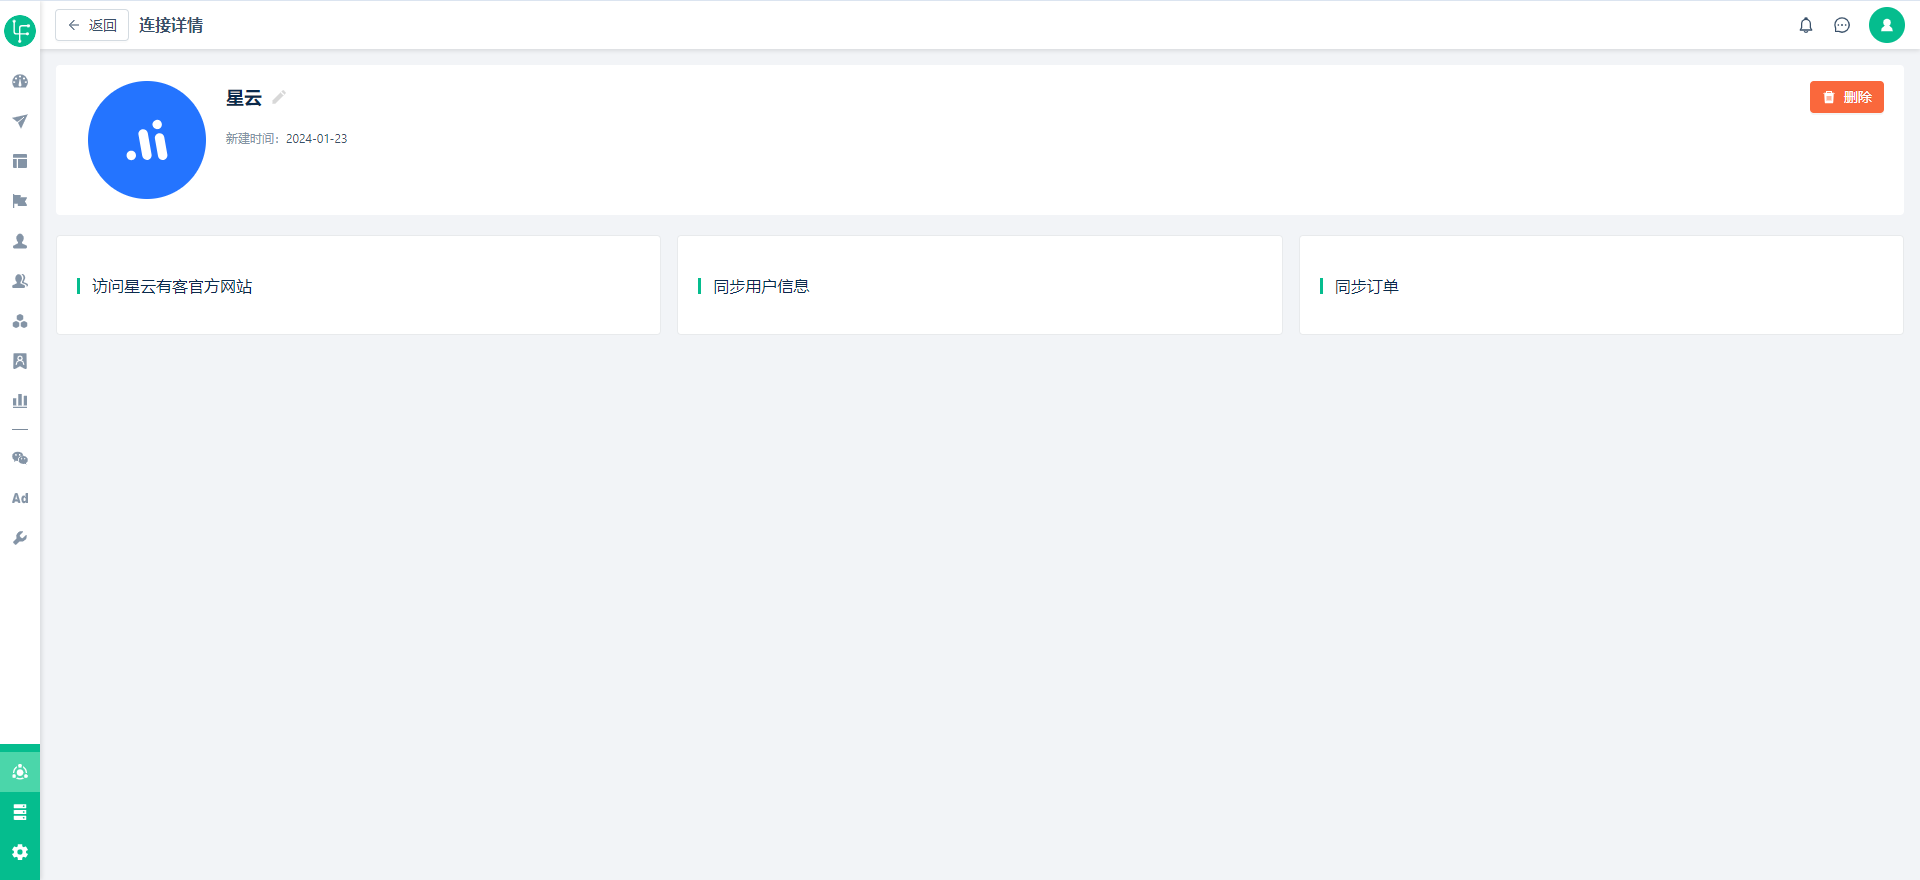The image size is (1920, 880).
Task: Open the server stack icon in green sidebar
Action: click(x=20, y=812)
